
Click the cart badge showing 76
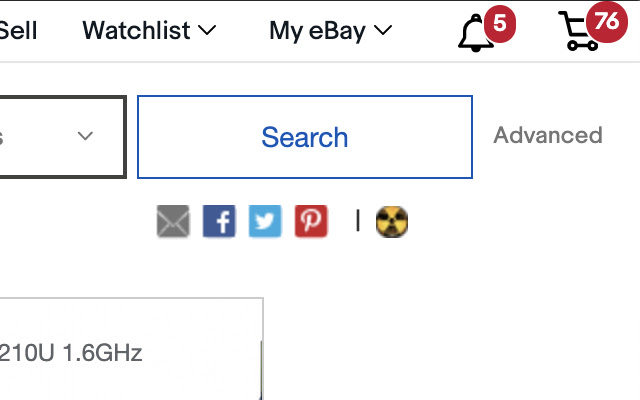pos(606,20)
